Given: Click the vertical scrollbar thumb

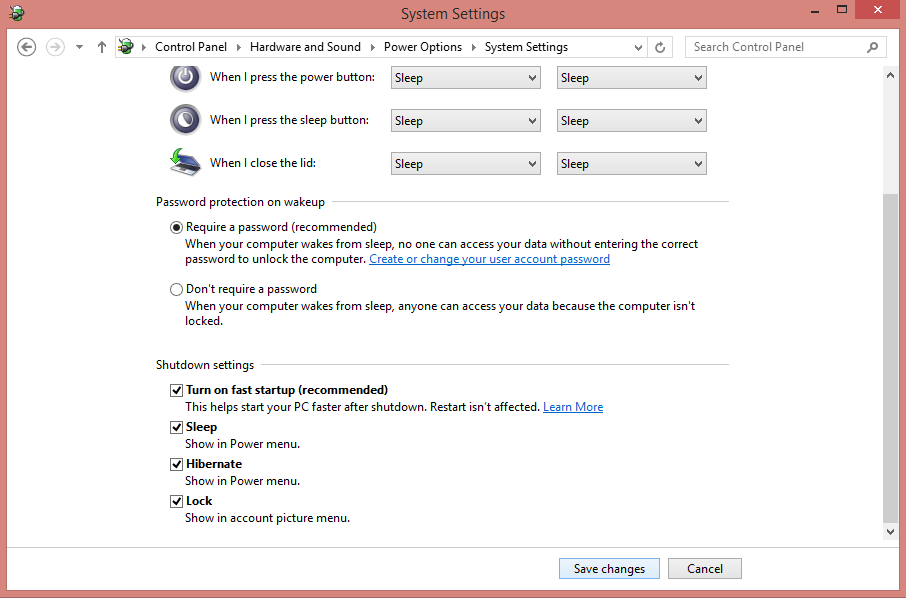Looking at the screenshot, I should point(890,357).
